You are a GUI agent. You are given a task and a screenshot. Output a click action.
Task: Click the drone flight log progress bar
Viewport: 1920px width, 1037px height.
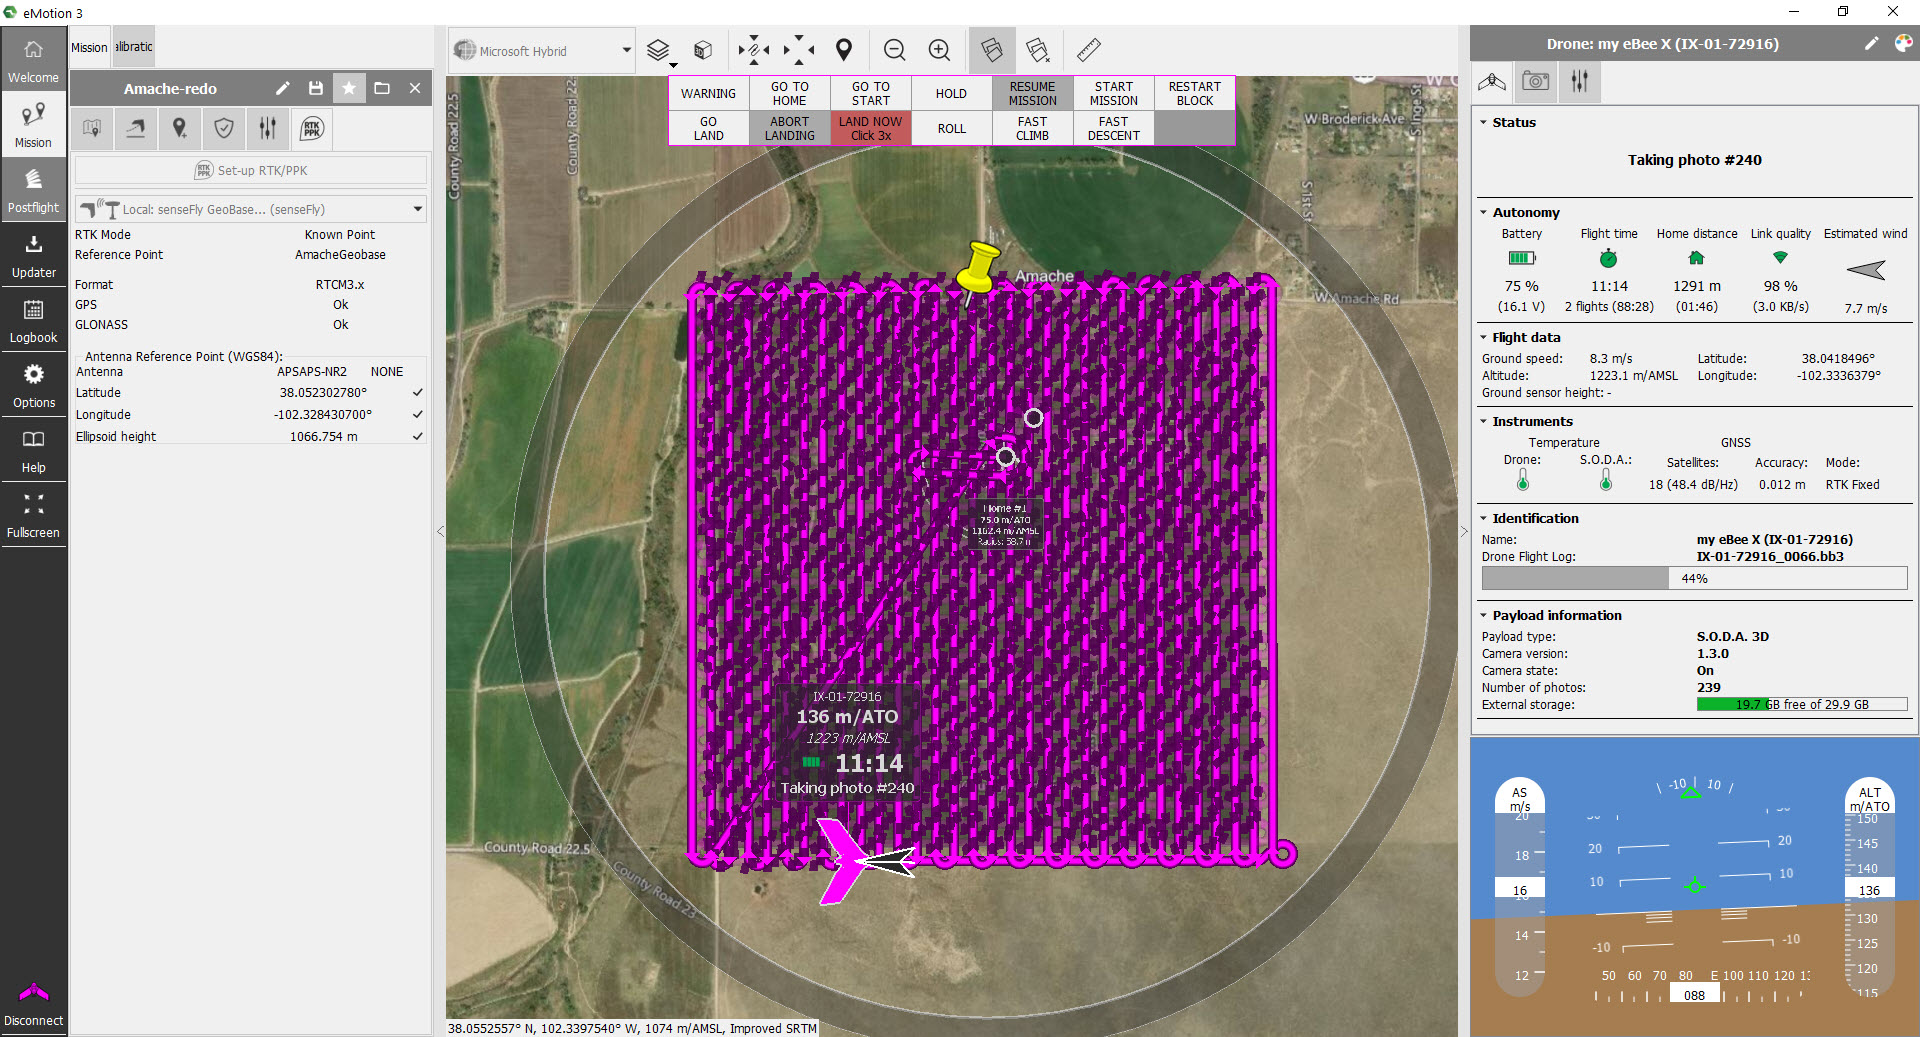1694,578
